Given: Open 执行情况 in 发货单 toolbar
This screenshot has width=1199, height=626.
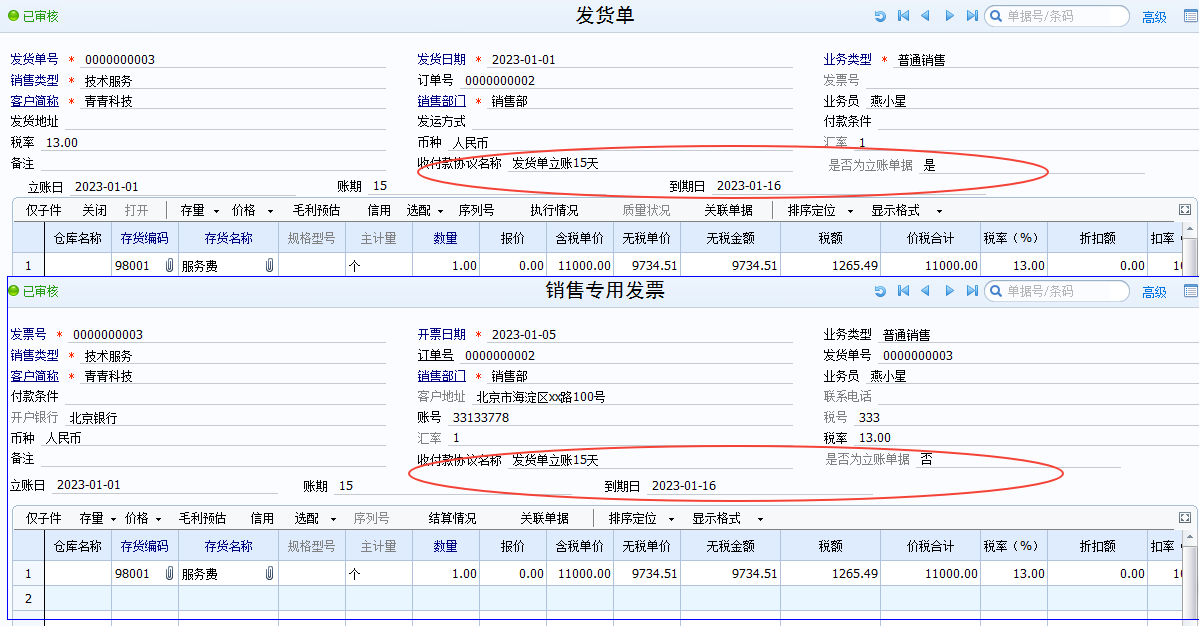Looking at the screenshot, I should click(554, 210).
